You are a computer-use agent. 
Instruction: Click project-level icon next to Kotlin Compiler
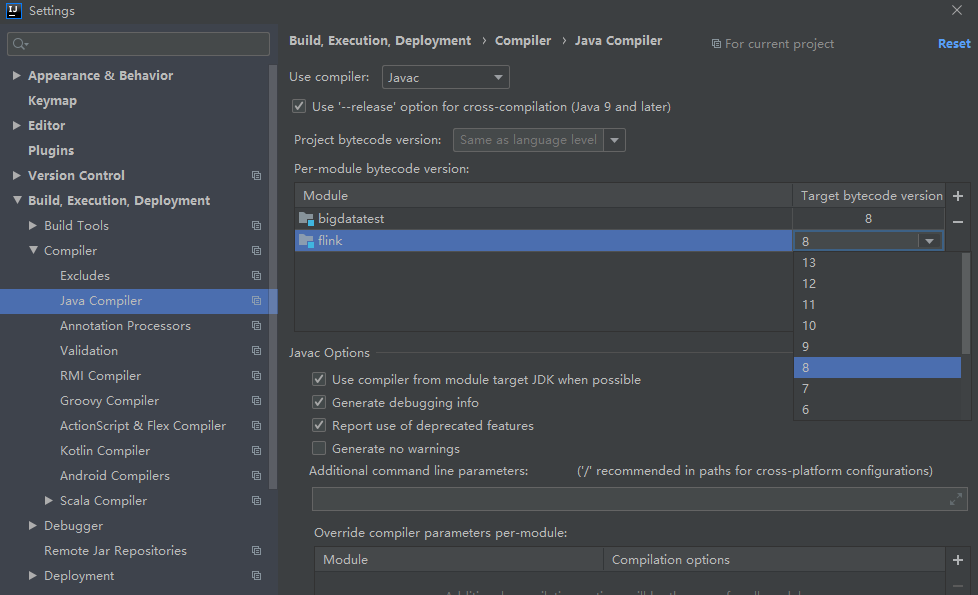coord(256,450)
